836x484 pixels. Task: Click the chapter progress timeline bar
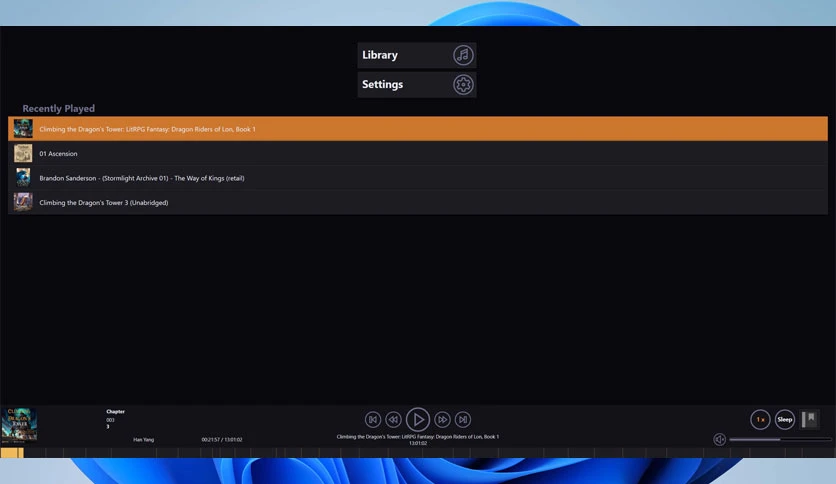pyautogui.click(x=417, y=453)
